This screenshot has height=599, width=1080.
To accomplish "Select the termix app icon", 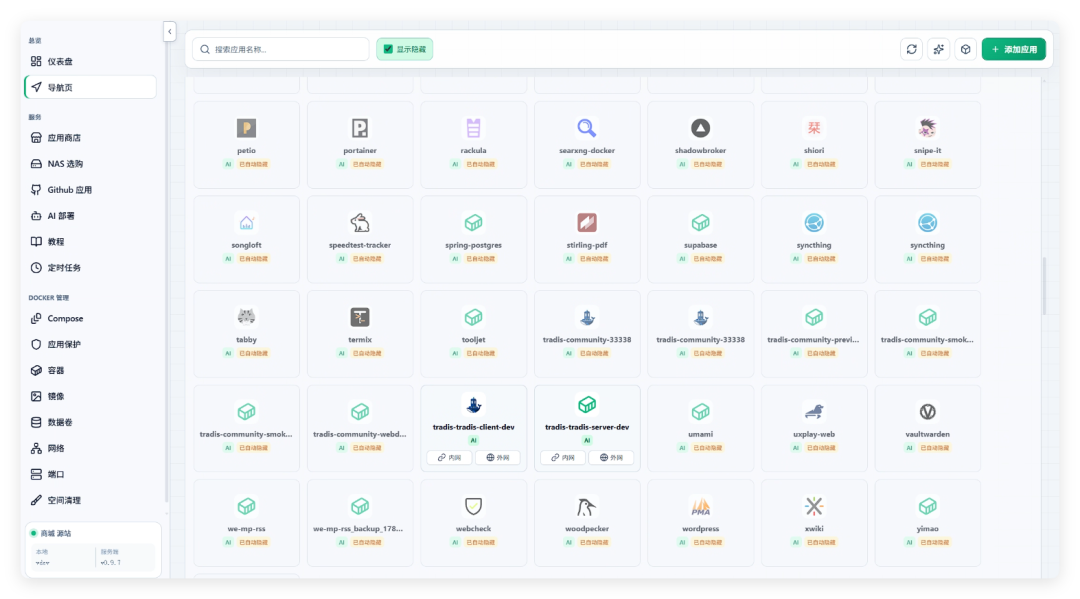I will (x=360, y=317).
